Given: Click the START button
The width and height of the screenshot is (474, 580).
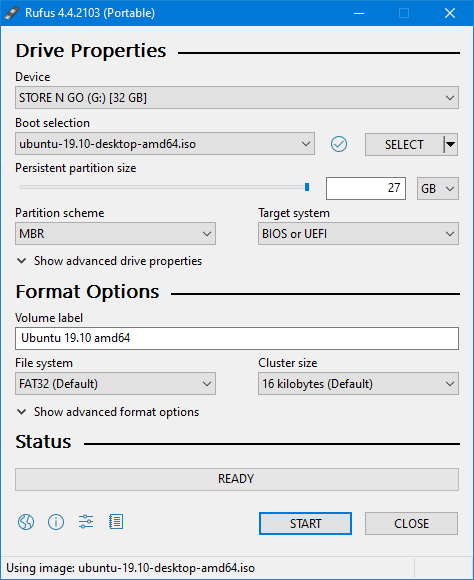Looking at the screenshot, I should [x=305, y=523].
